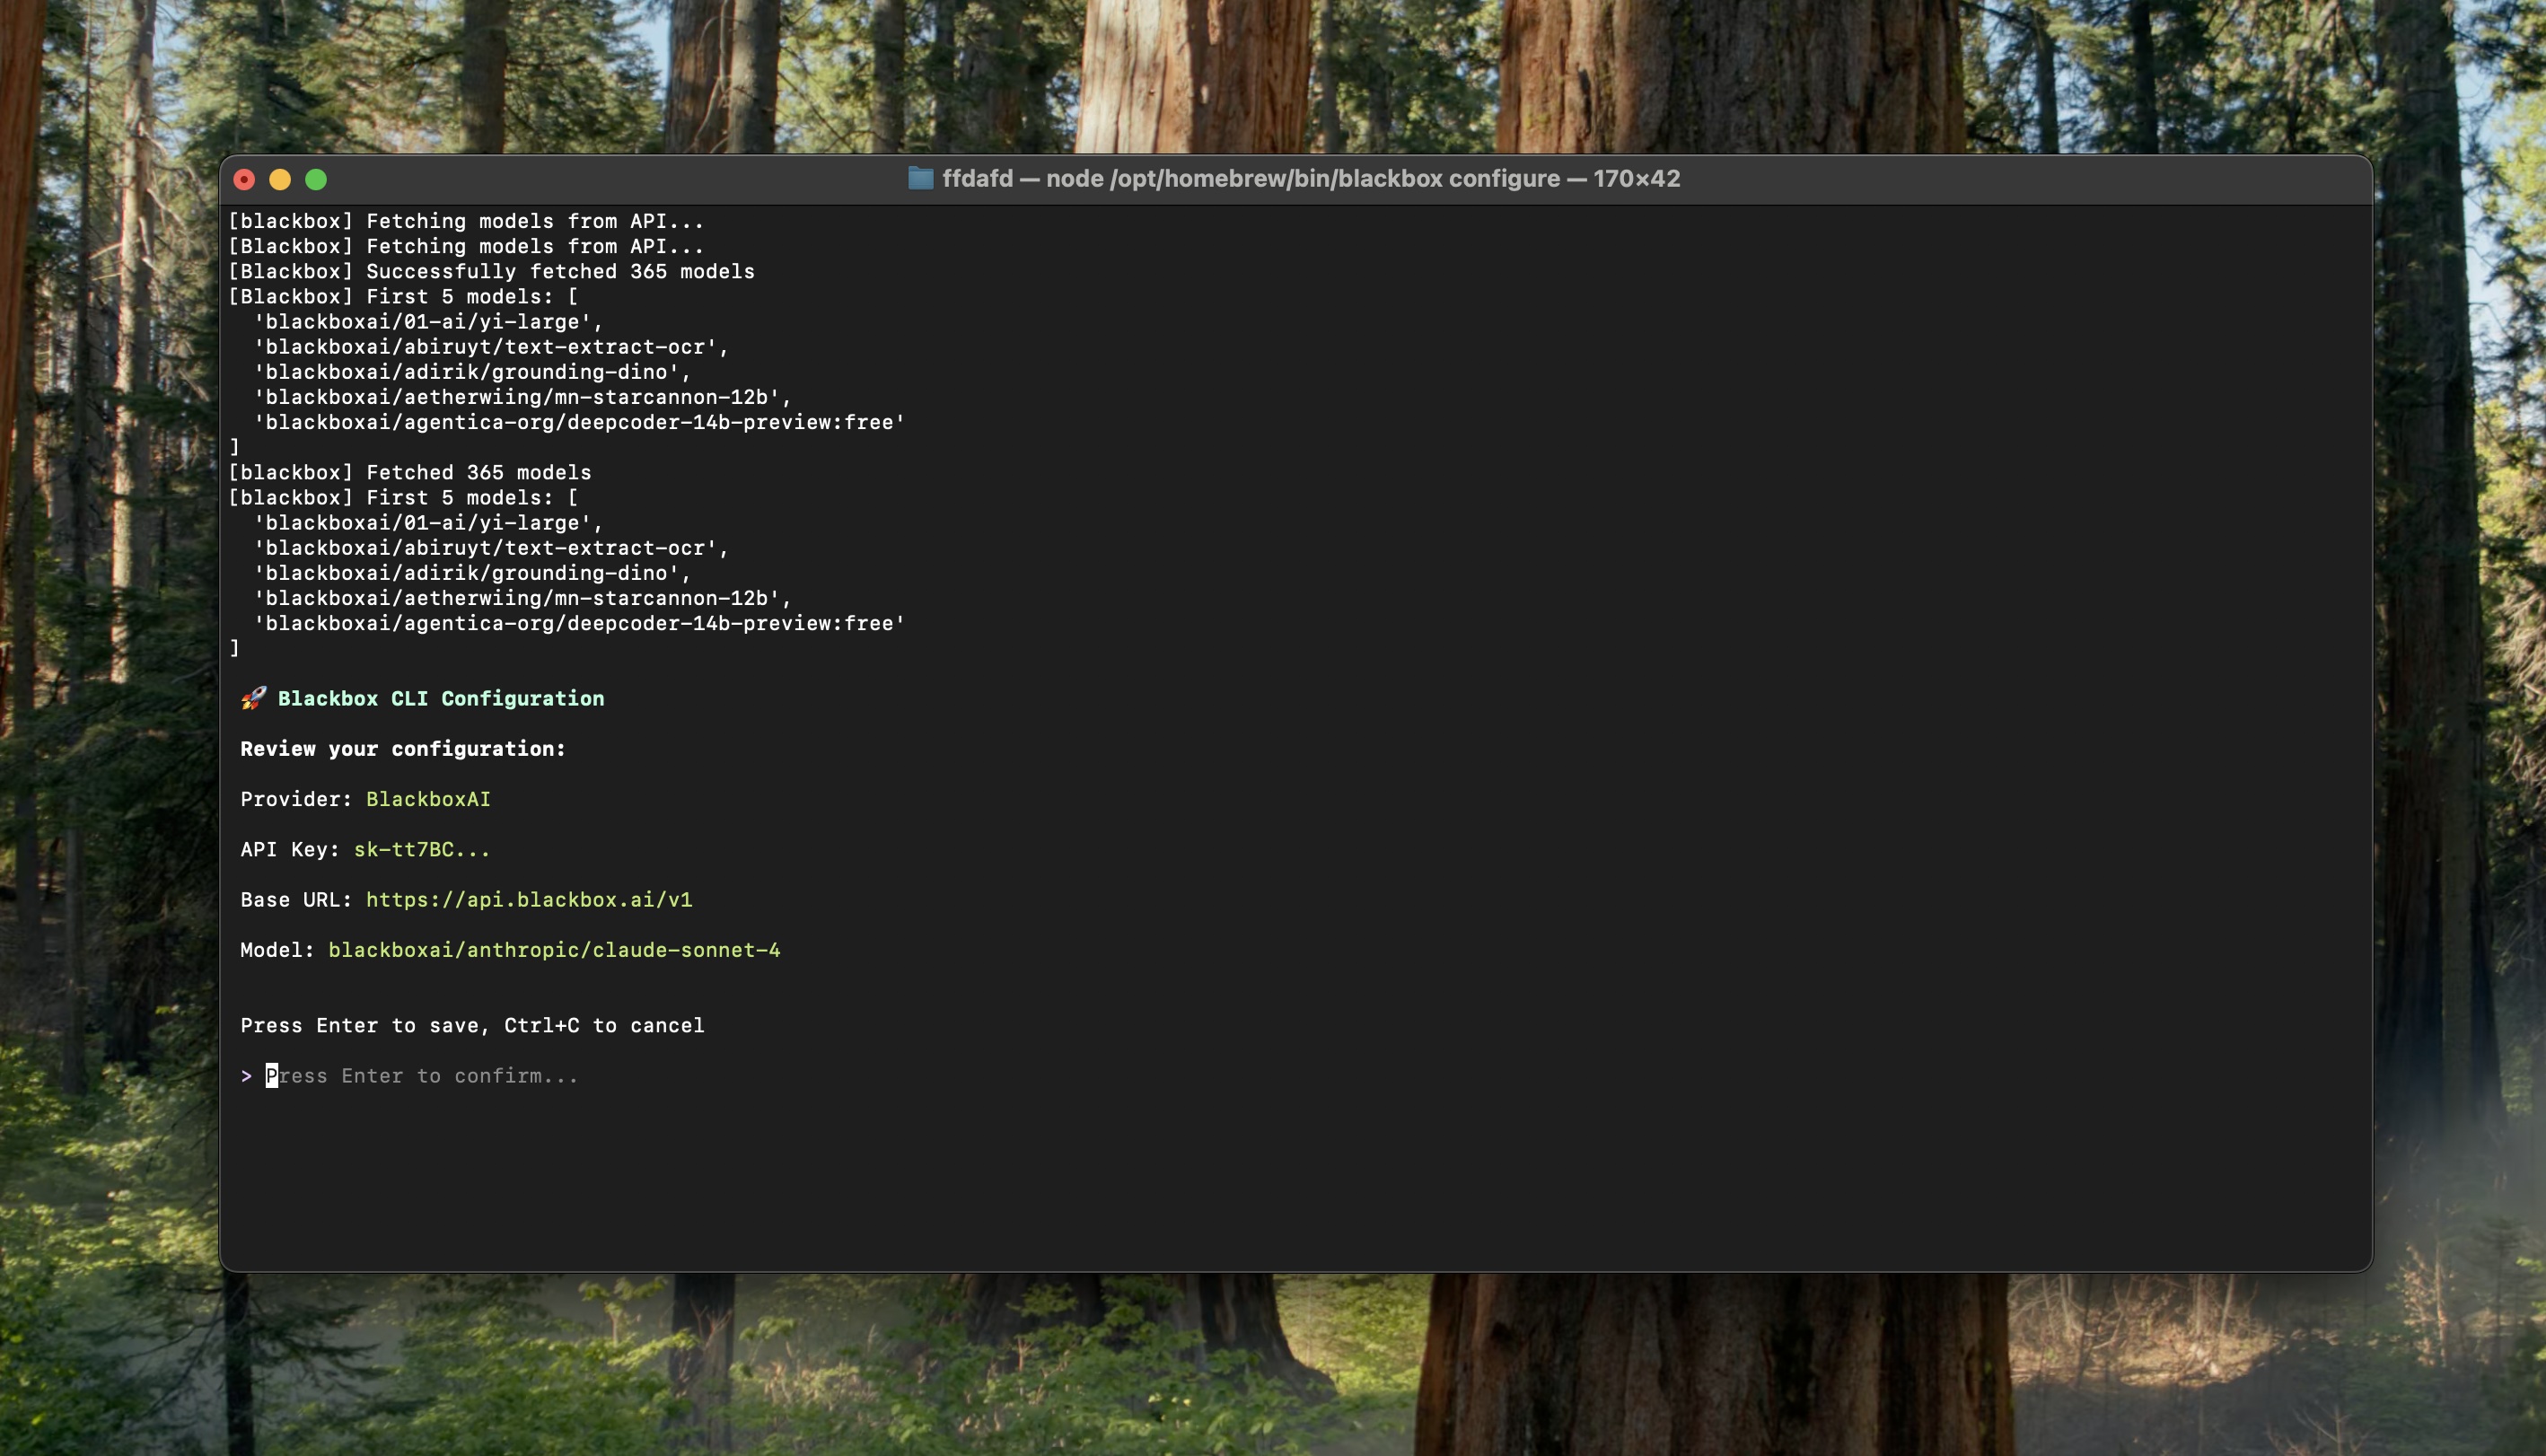
Task: Click the first yi-large model entry
Action: pyautogui.click(x=428, y=322)
